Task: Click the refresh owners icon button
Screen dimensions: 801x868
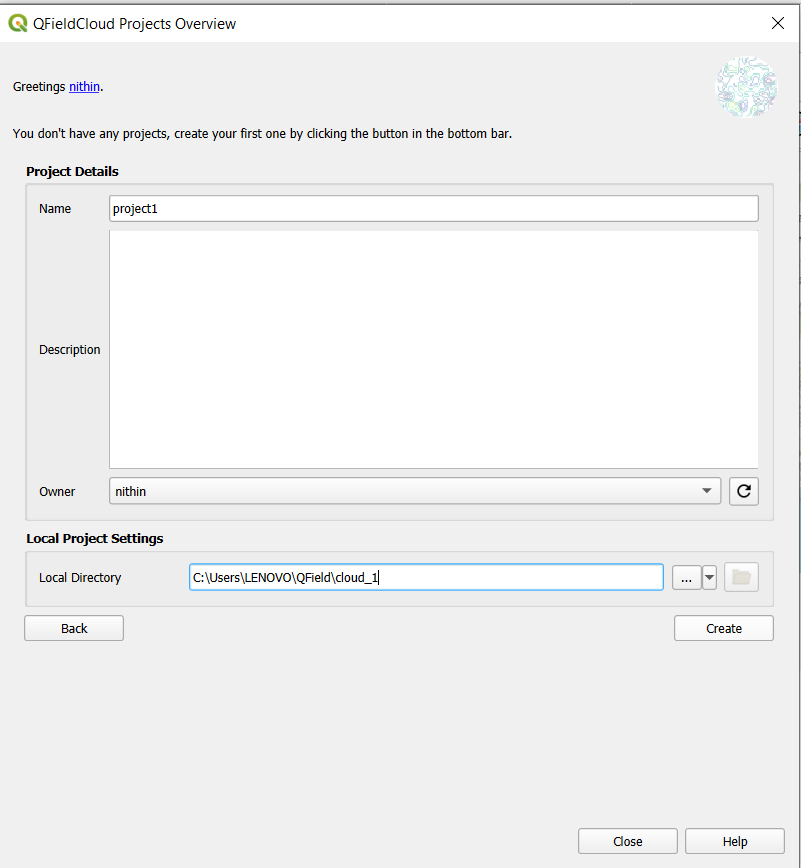Action: (743, 491)
